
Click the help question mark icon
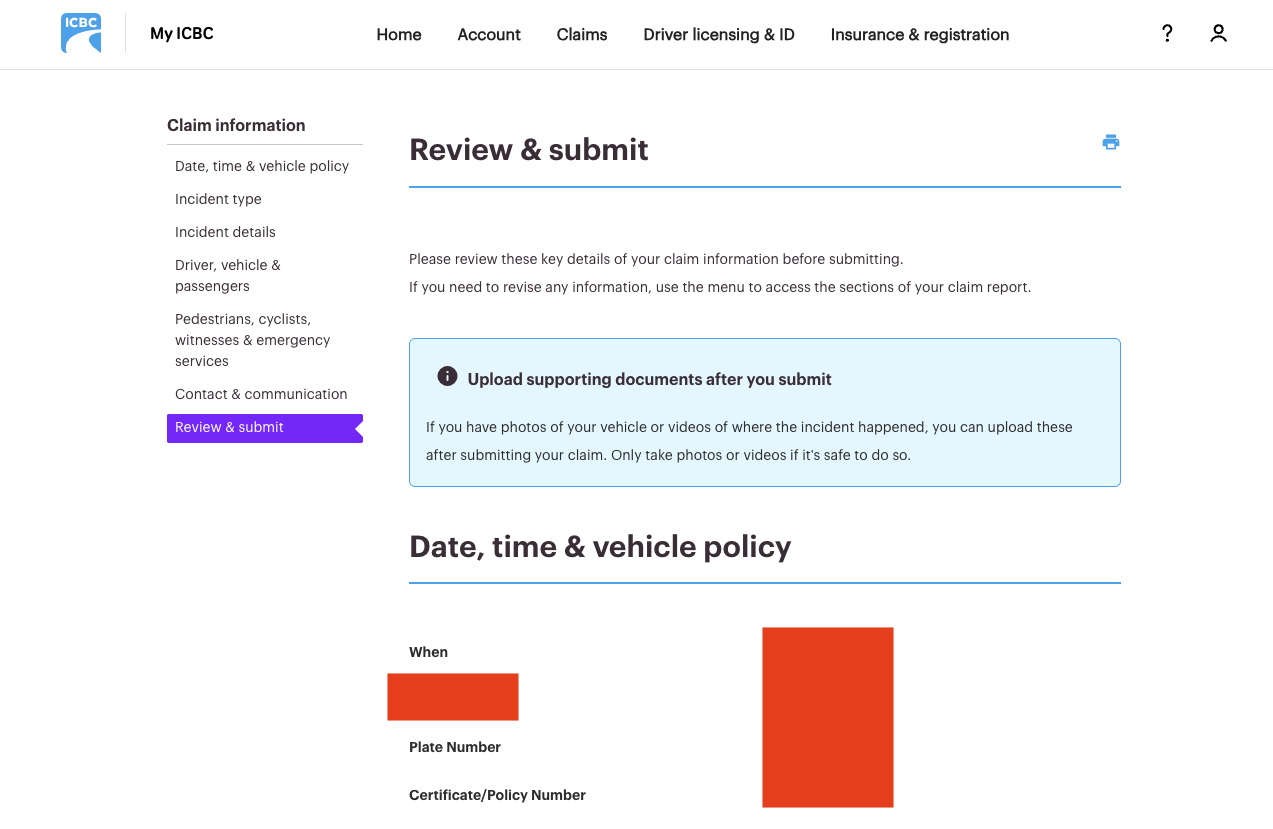[x=1167, y=33]
